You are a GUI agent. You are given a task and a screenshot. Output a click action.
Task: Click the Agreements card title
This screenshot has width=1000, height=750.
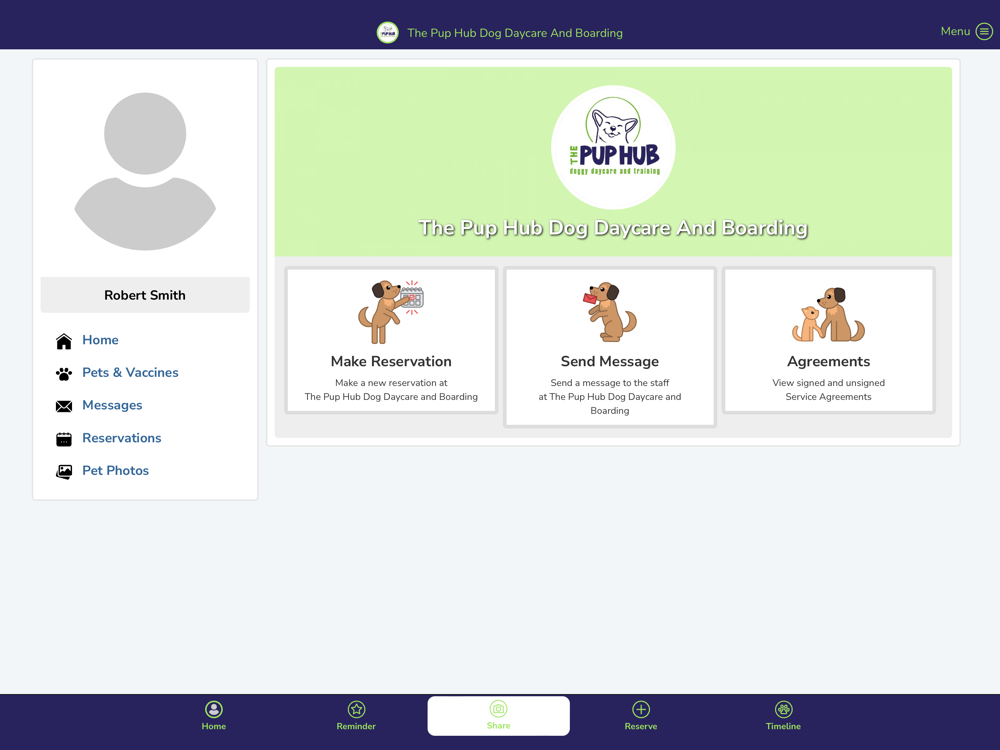828,362
